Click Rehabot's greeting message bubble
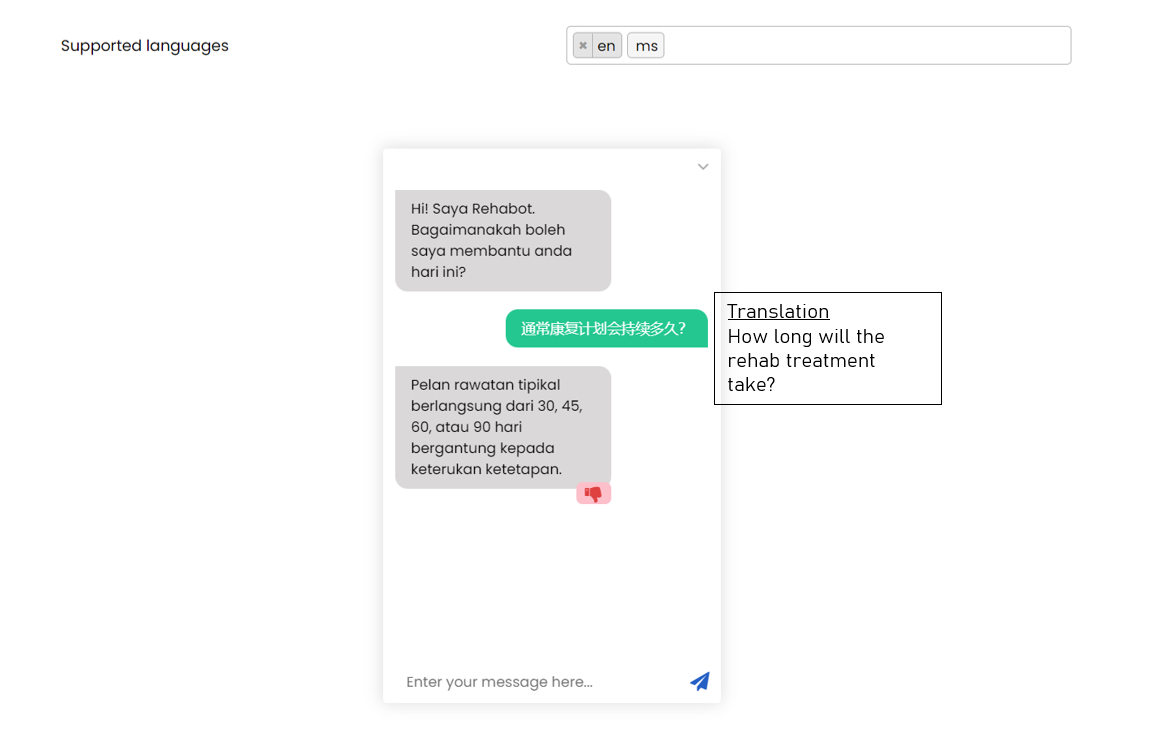This screenshot has width=1149, height=730. pos(503,240)
